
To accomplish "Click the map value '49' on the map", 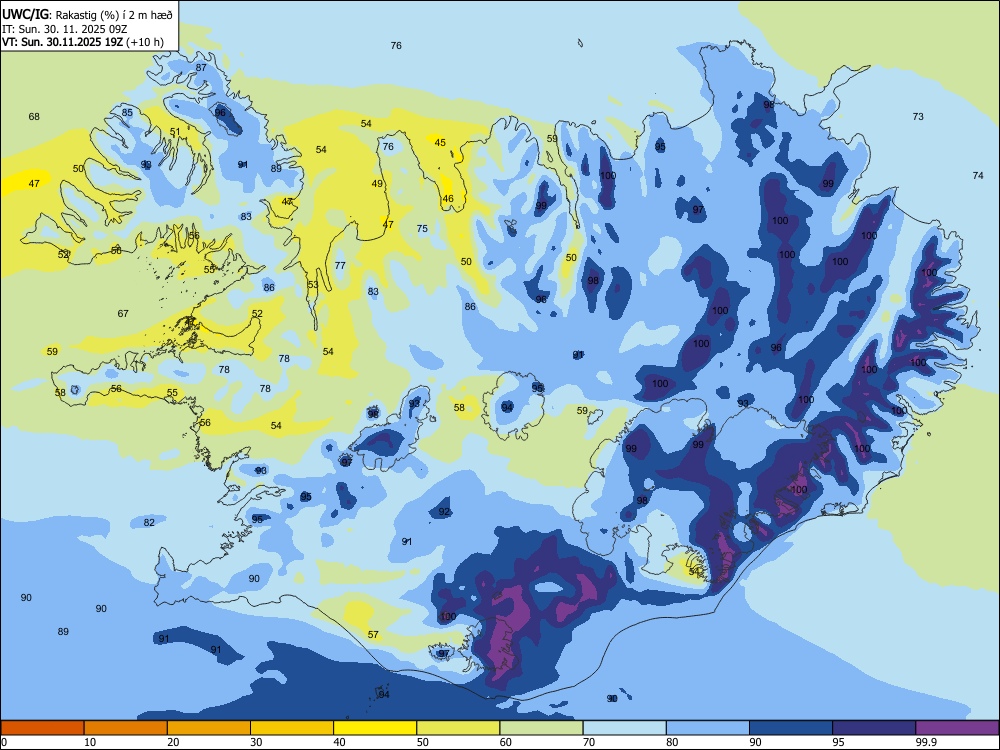I will coord(378,184).
